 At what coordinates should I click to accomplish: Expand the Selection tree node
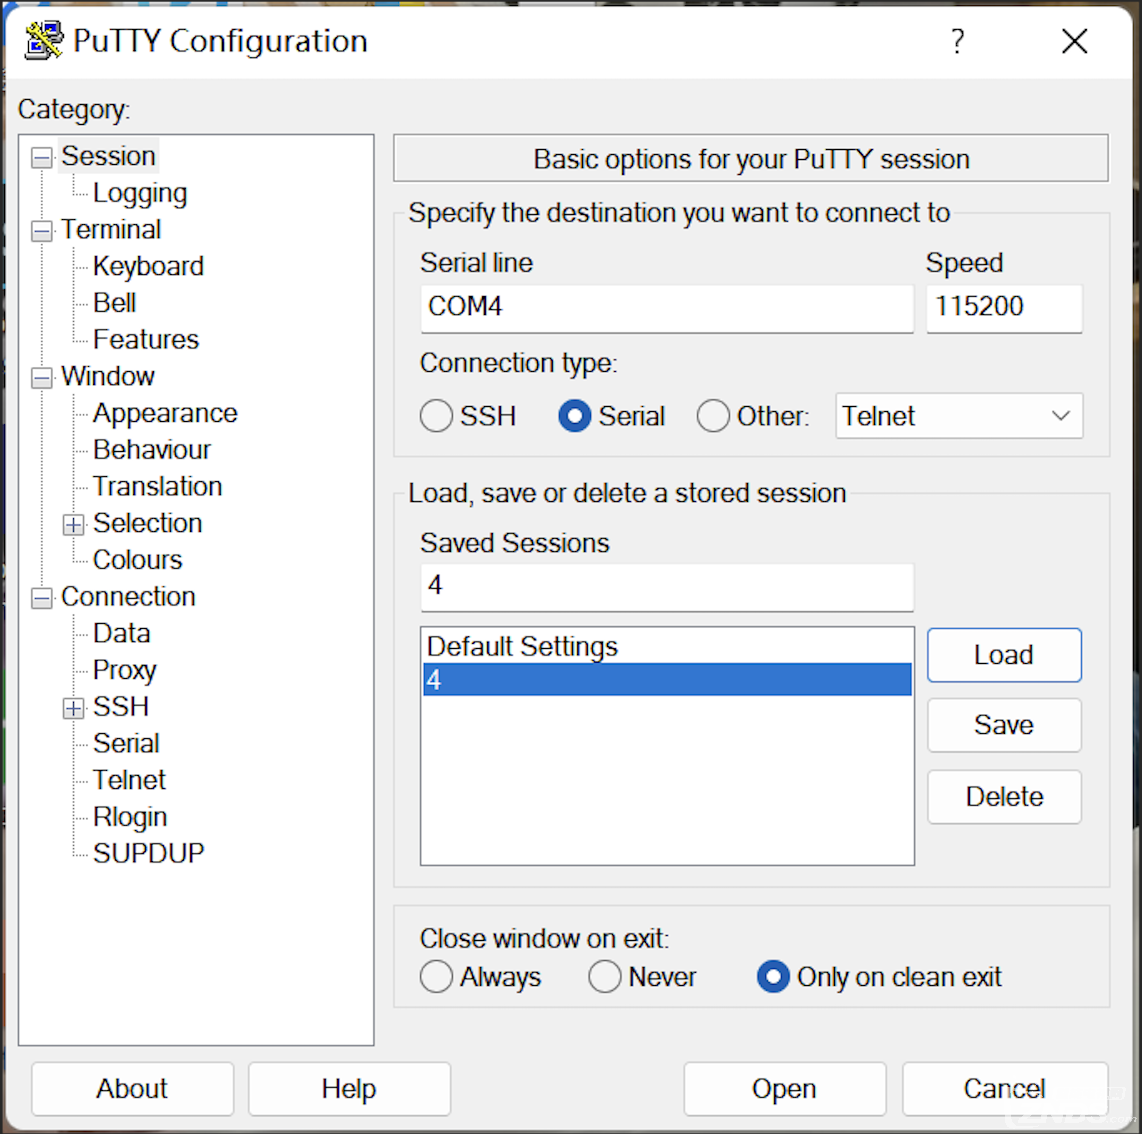coord(74,524)
